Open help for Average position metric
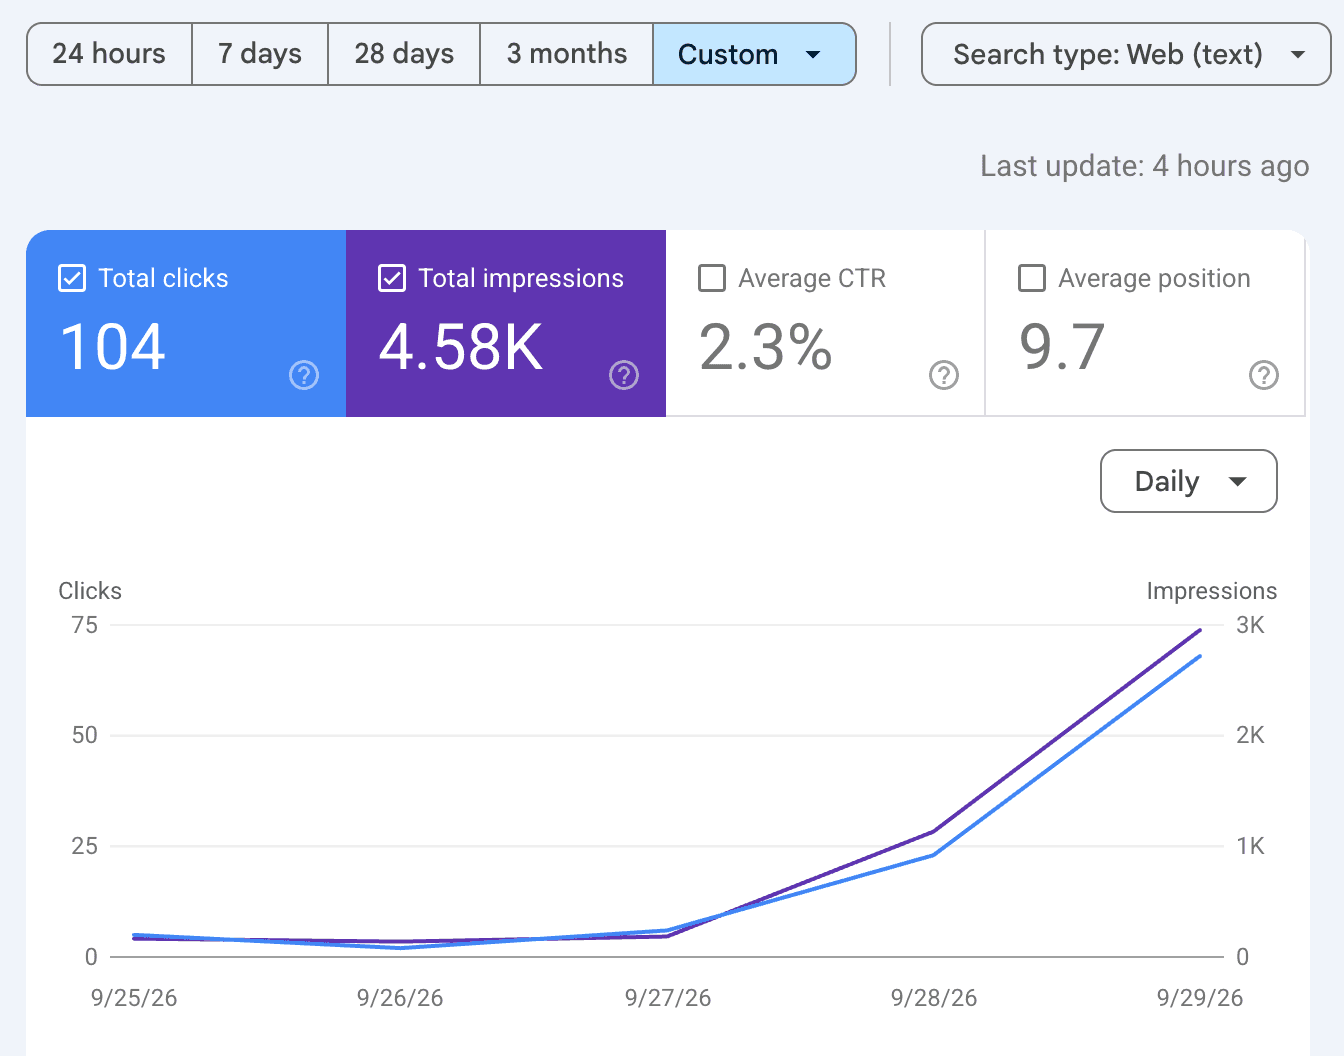 pos(1264,375)
